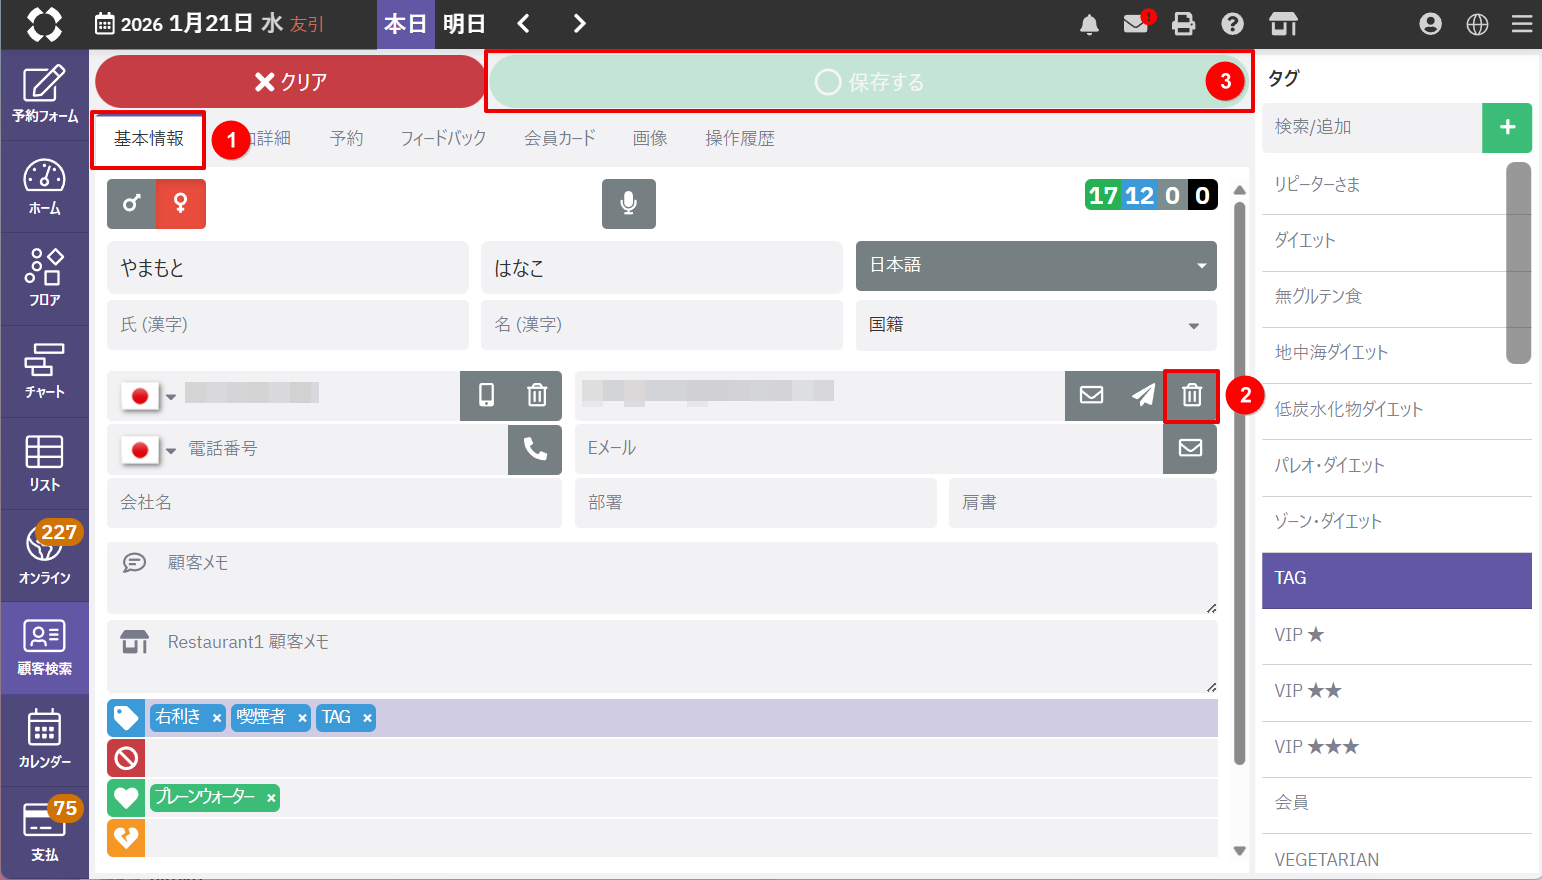The height and width of the screenshot is (880, 1542).
Task: Click the orange broken heart icon
Action: [126, 837]
